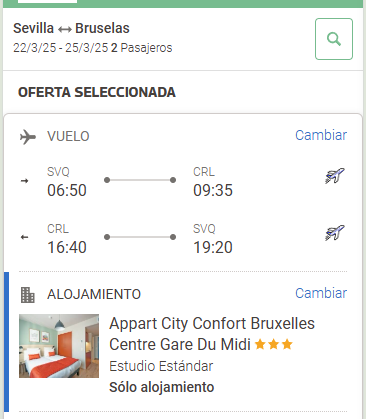Open the search with the magnifier button
Viewport: 366px width, 419px height.
click(334, 39)
